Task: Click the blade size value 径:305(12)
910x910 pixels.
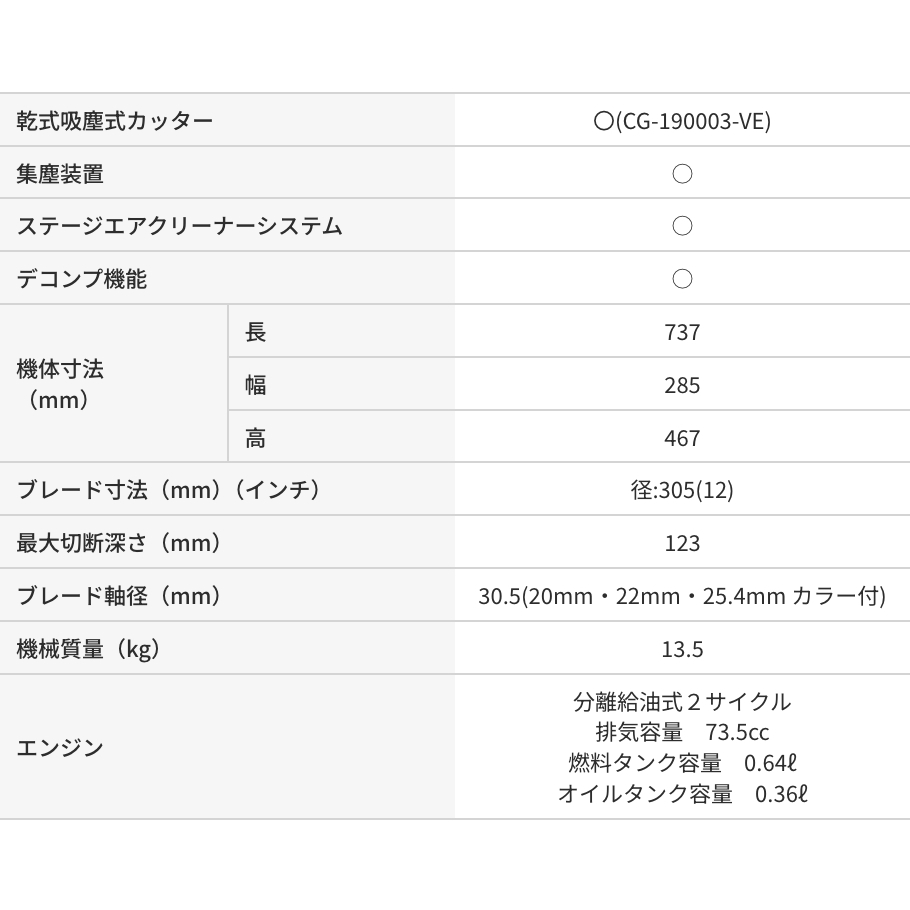Action: point(682,490)
